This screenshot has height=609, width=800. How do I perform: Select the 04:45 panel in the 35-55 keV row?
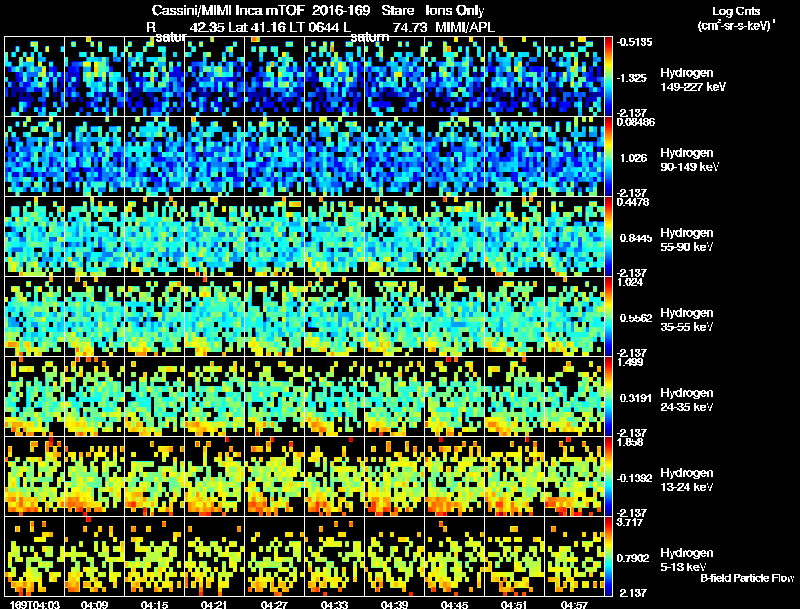click(x=455, y=316)
